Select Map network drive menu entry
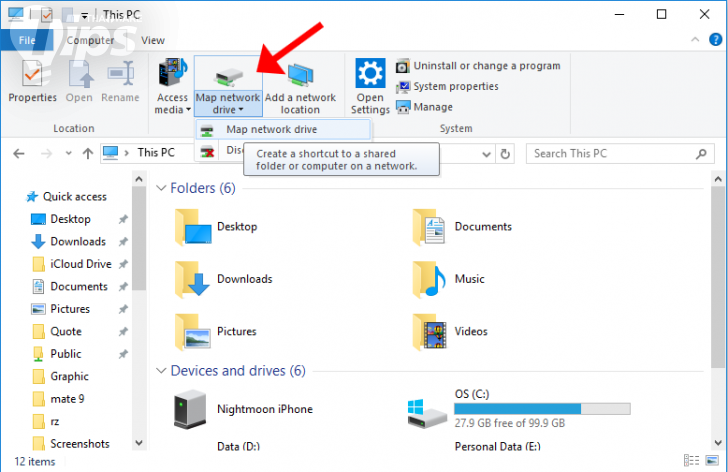728x472 pixels. (283, 129)
